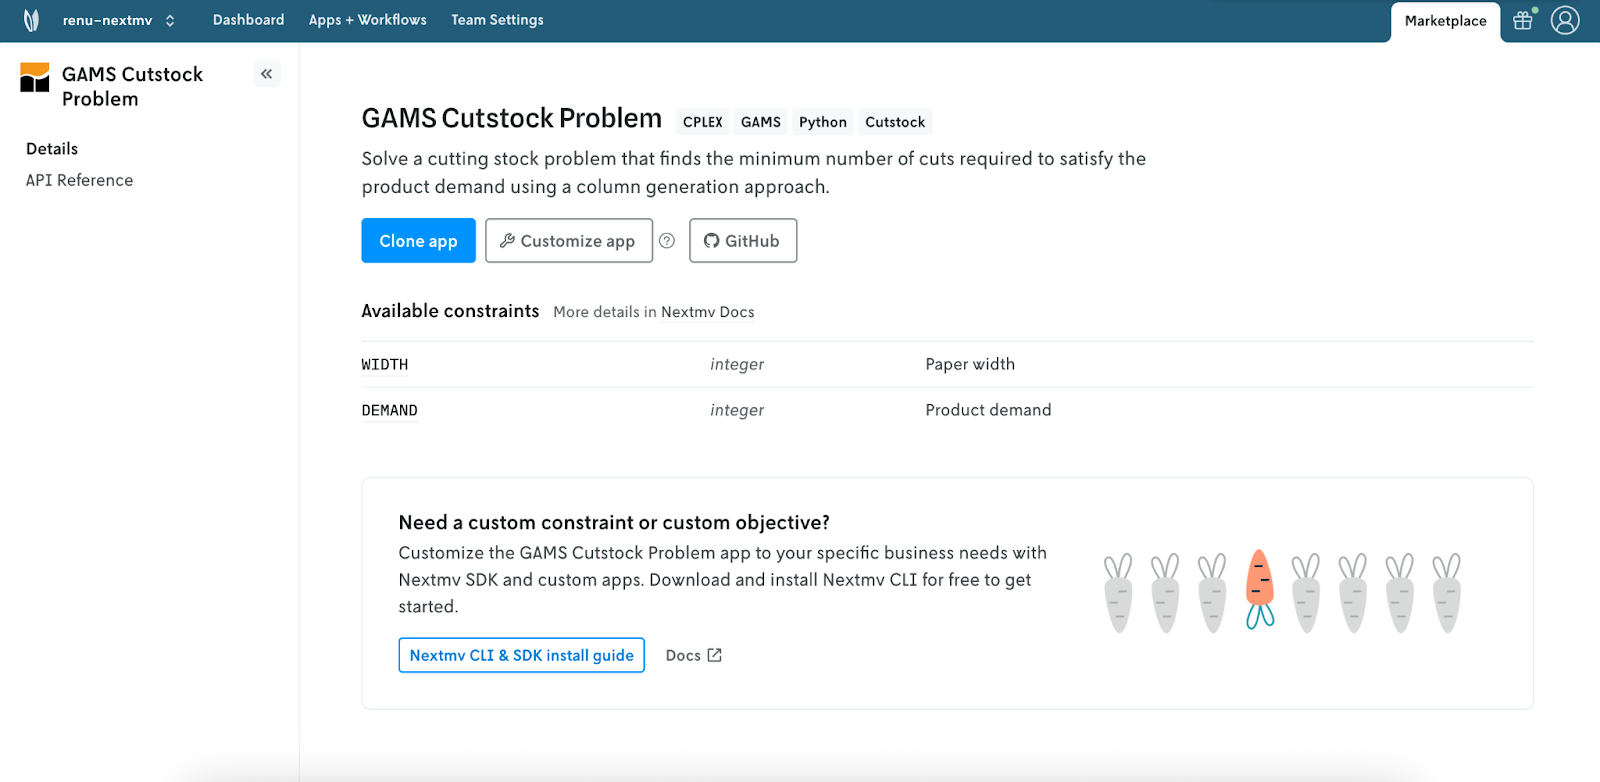Collapse the sidebar with double chevron
Screen dimensions: 1600x782
pos(267,74)
